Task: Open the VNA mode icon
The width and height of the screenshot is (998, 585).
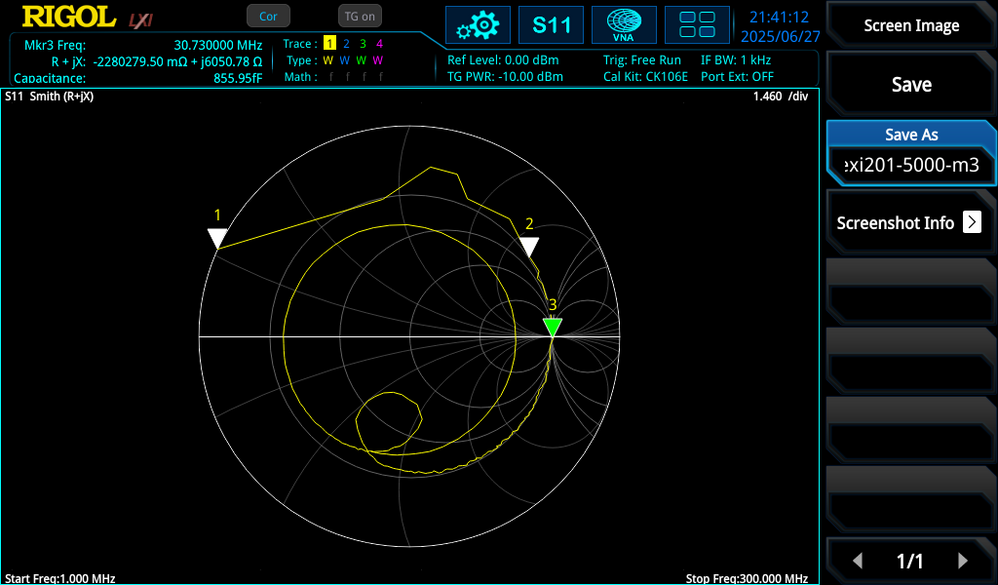Action: [623, 24]
